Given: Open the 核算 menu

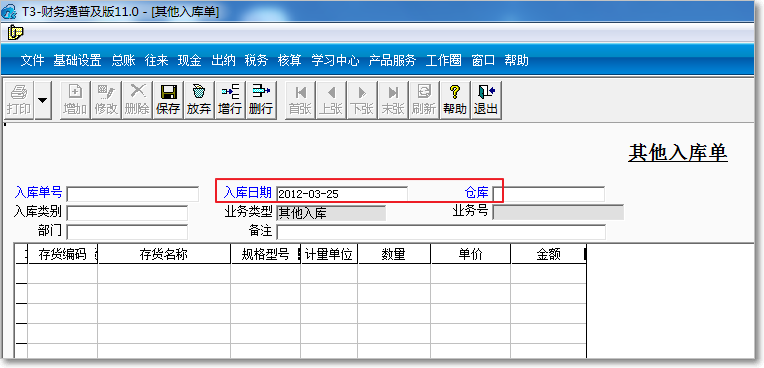Looking at the screenshot, I should [289, 60].
